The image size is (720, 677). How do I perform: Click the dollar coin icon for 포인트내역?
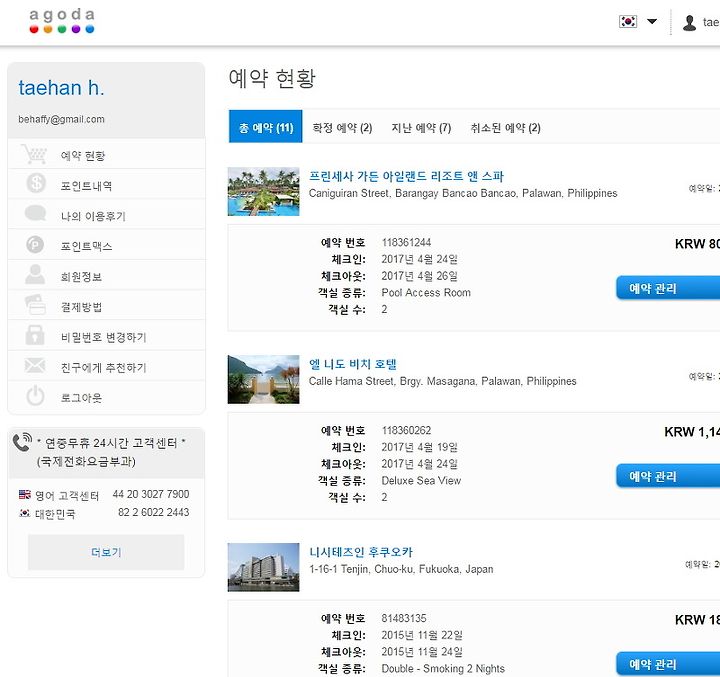point(36,183)
